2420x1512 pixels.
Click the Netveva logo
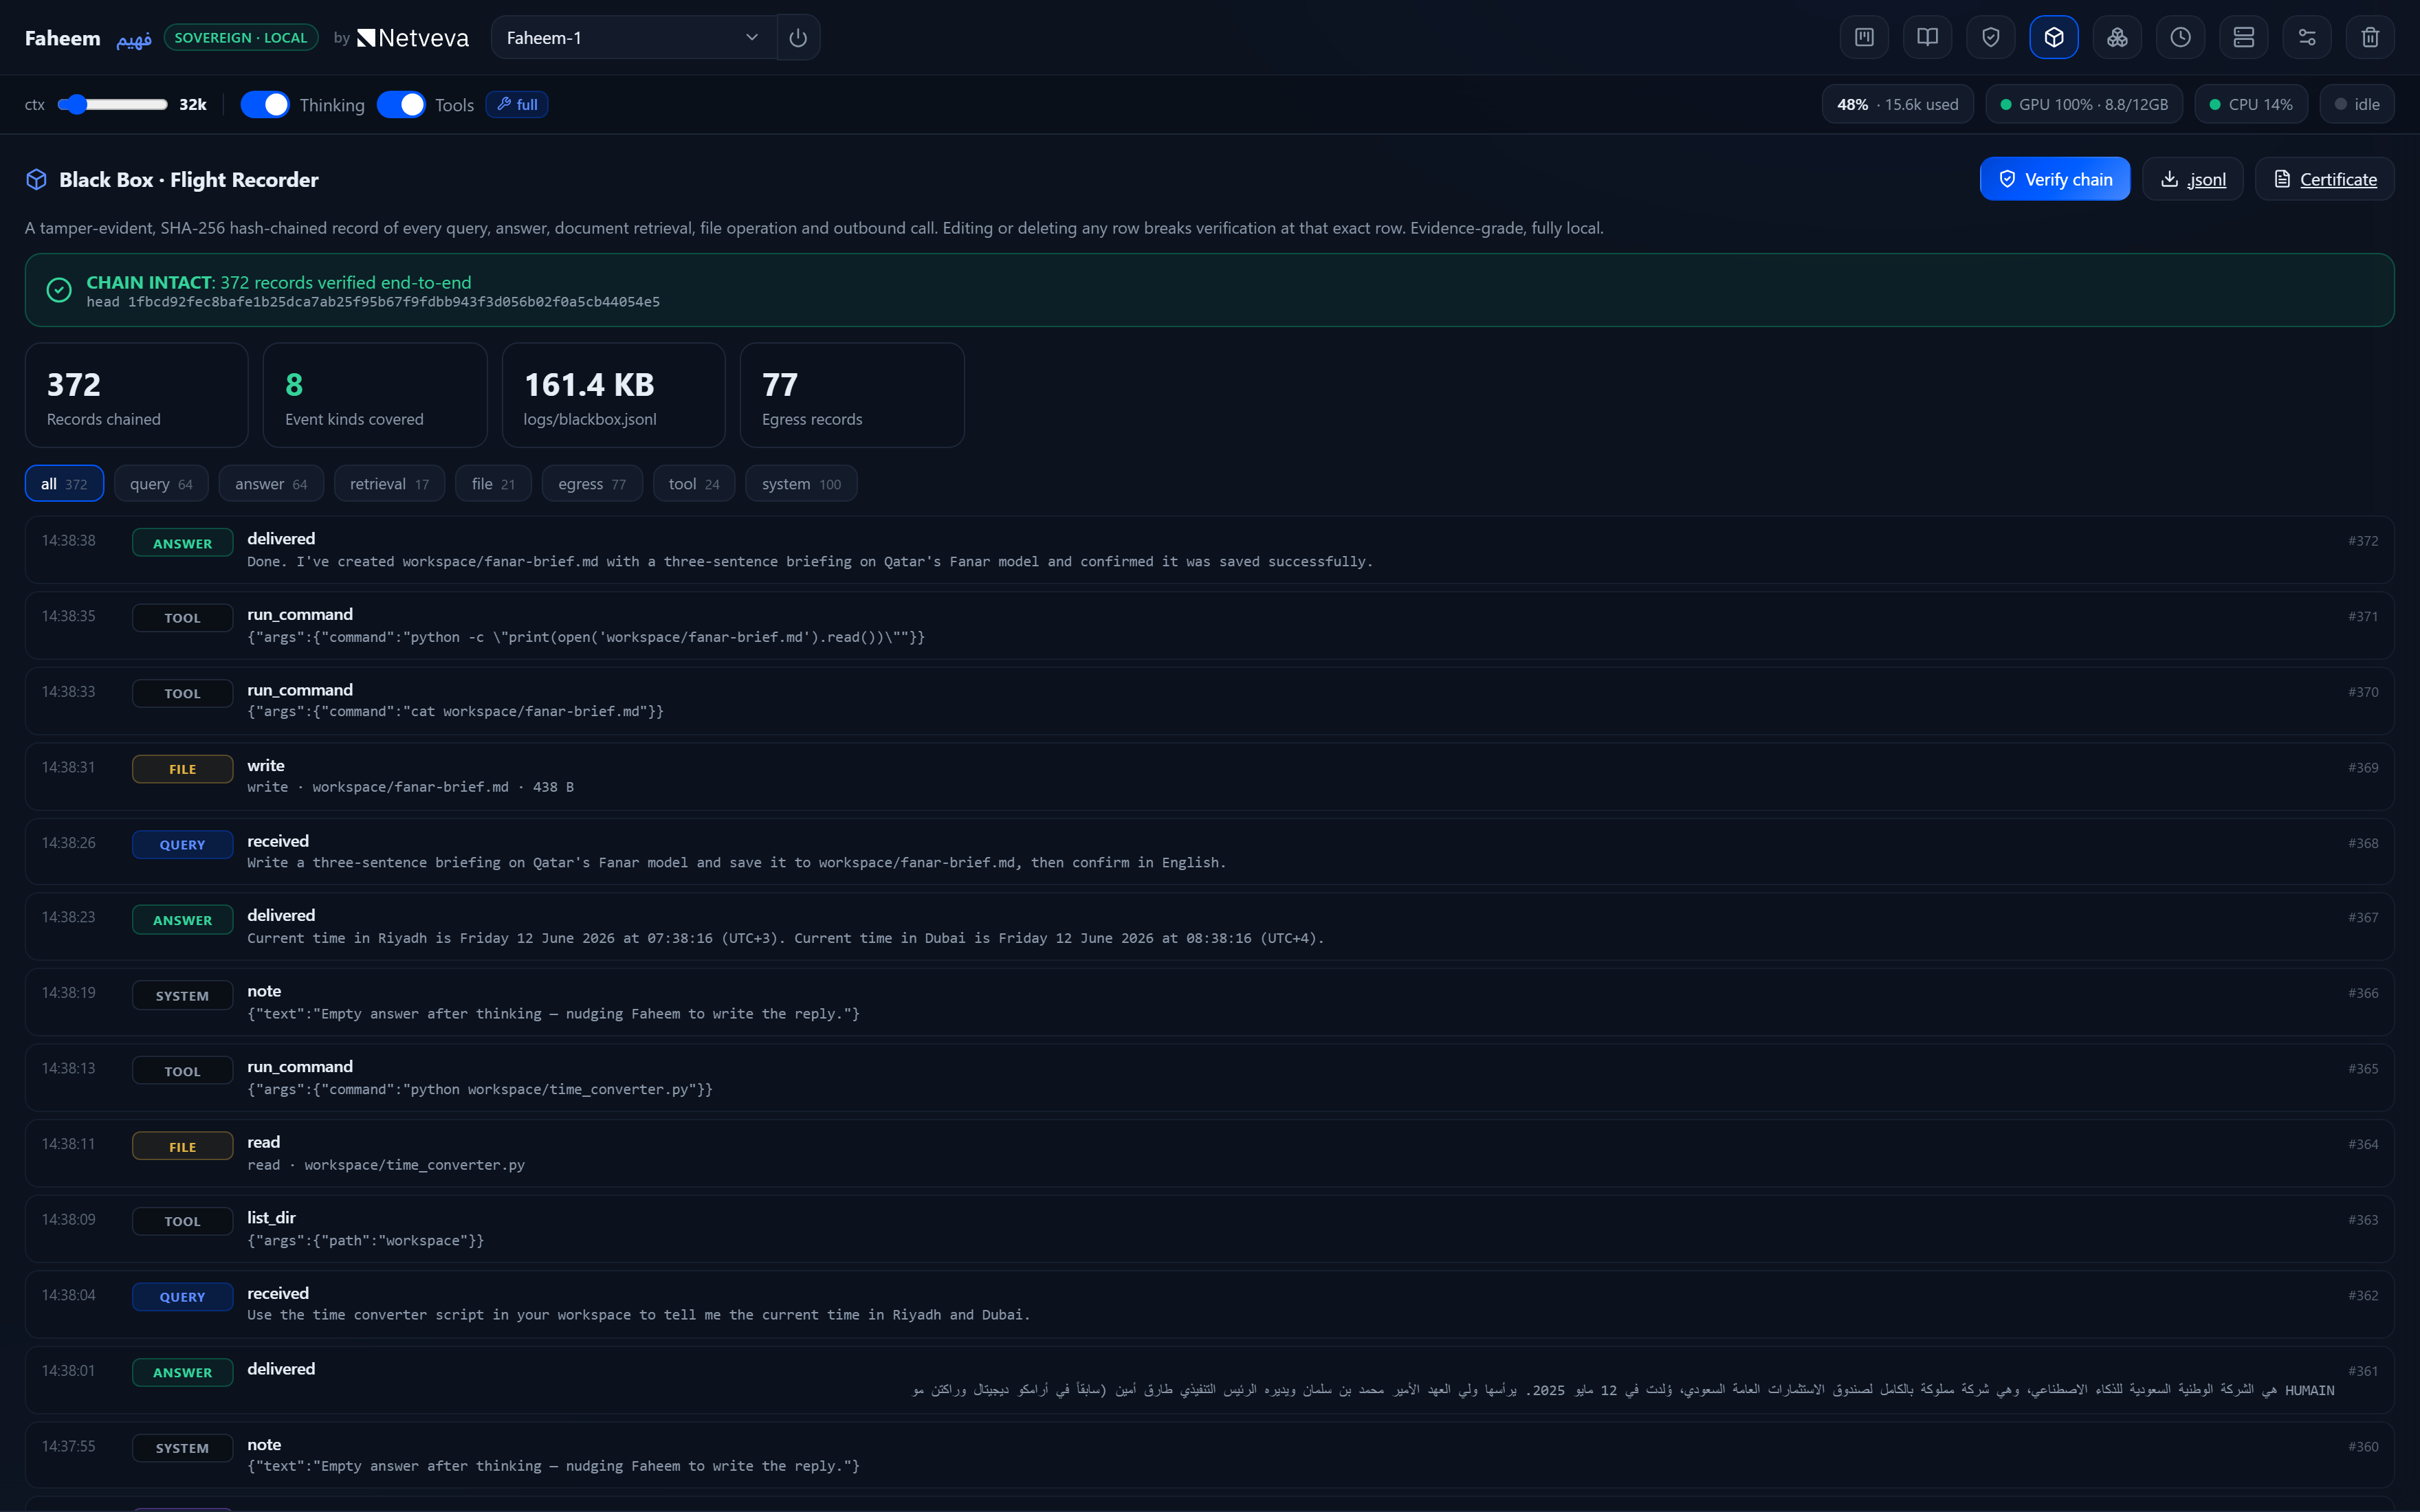(x=413, y=38)
